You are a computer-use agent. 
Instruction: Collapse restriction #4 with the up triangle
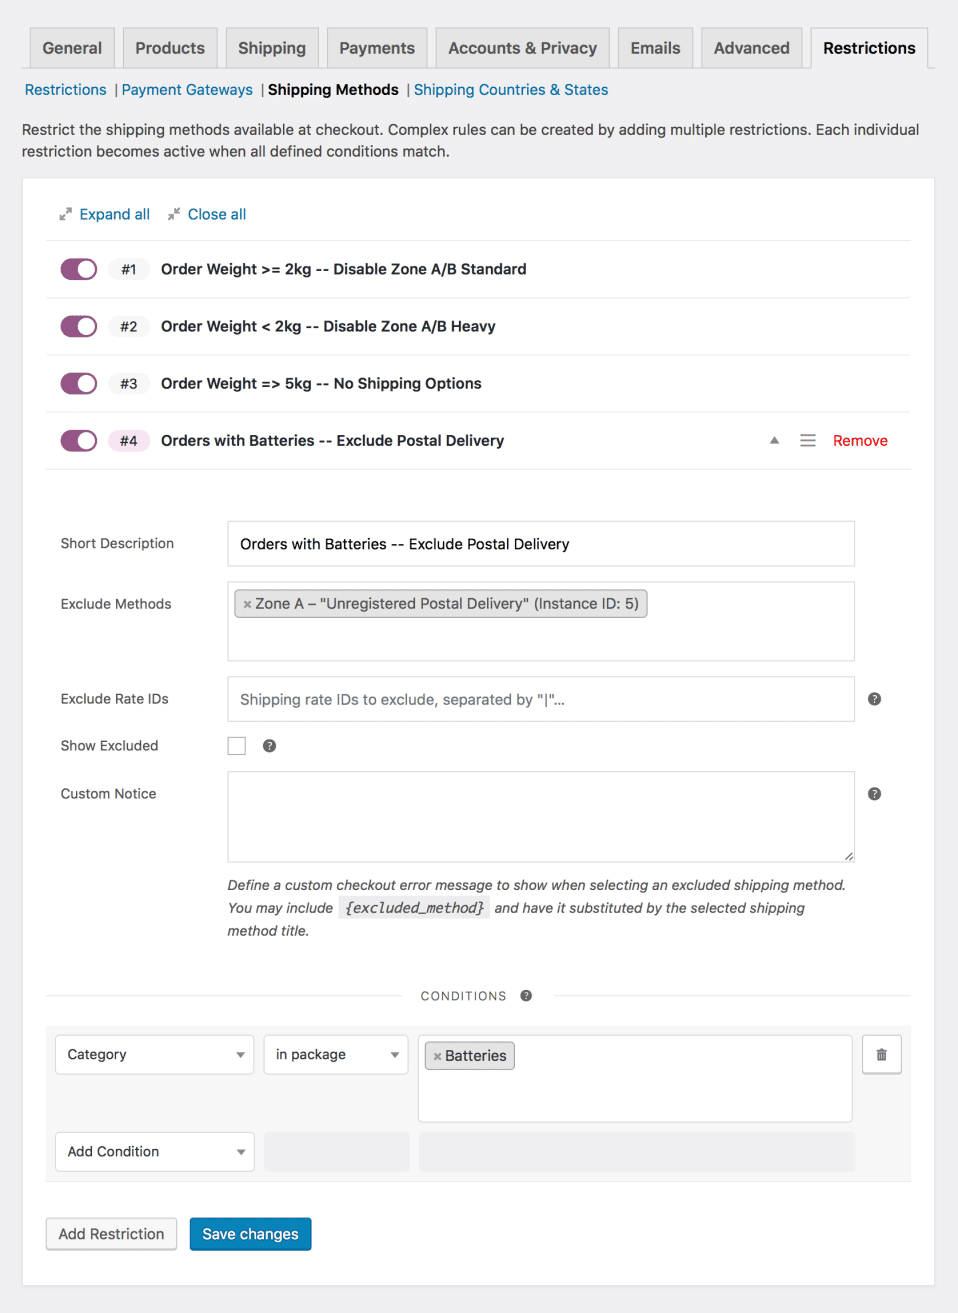(x=774, y=440)
